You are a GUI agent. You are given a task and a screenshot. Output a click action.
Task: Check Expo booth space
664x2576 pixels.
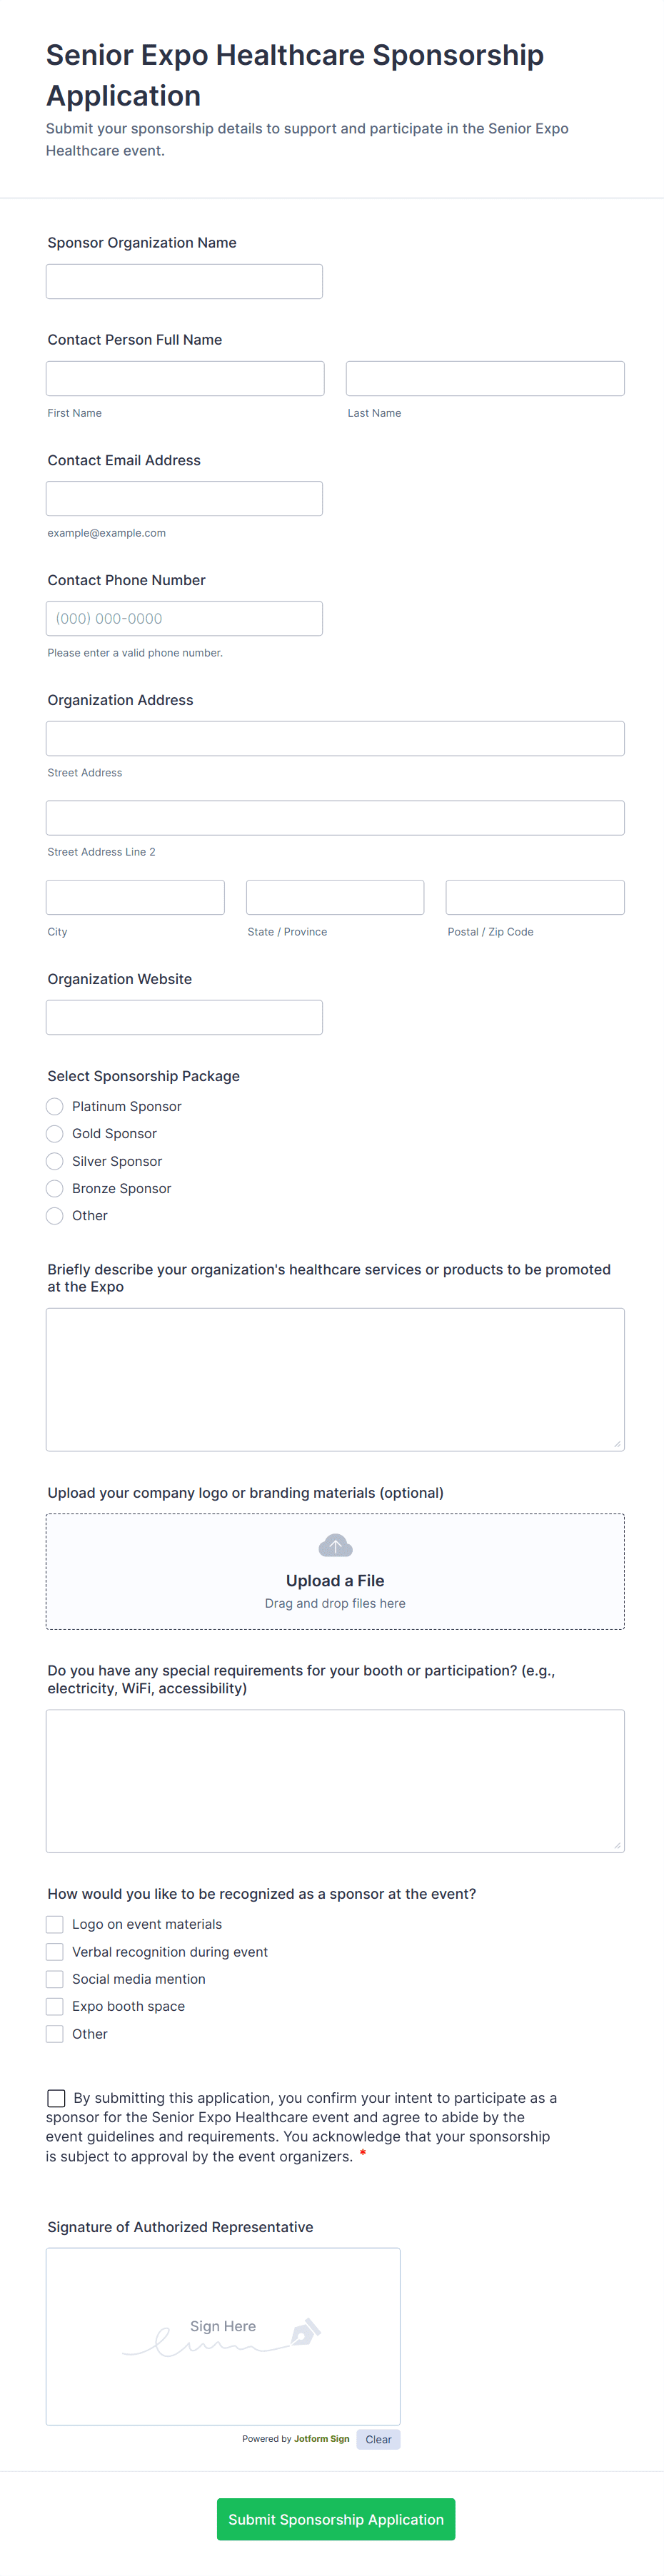point(55,2006)
